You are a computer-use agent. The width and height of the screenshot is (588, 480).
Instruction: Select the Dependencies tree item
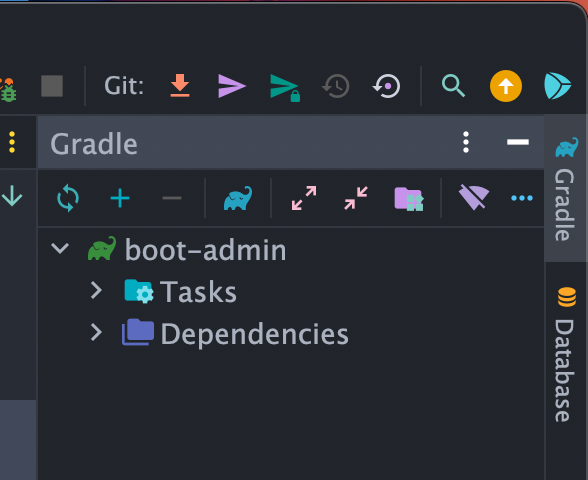(291, 333)
